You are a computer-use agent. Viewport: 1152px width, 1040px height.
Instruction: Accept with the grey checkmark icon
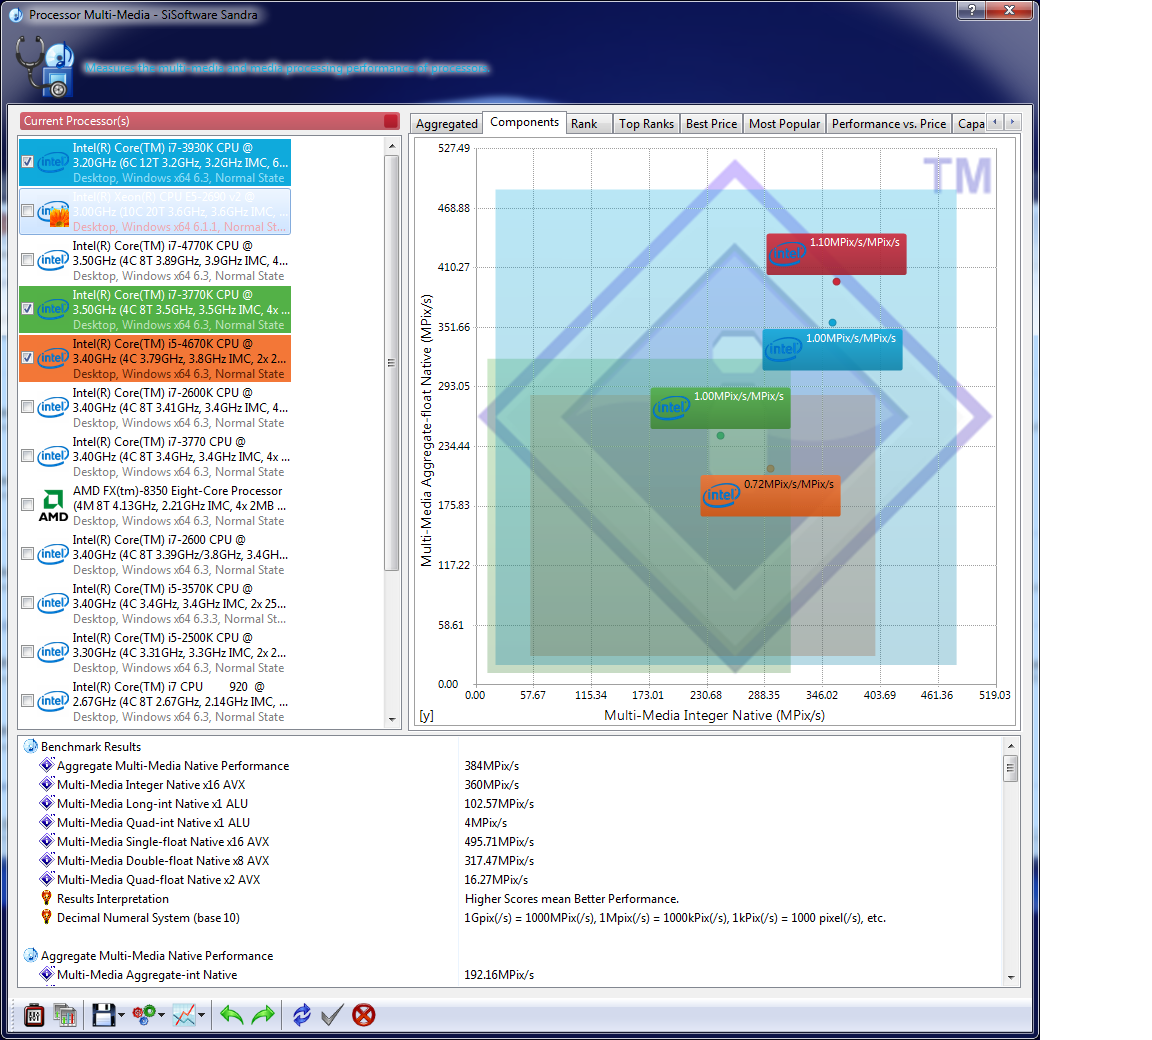pyautogui.click(x=331, y=1015)
